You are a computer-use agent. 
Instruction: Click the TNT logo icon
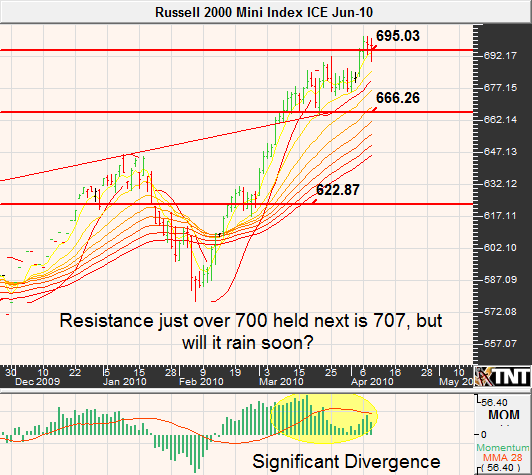pyautogui.click(x=502, y=377)
